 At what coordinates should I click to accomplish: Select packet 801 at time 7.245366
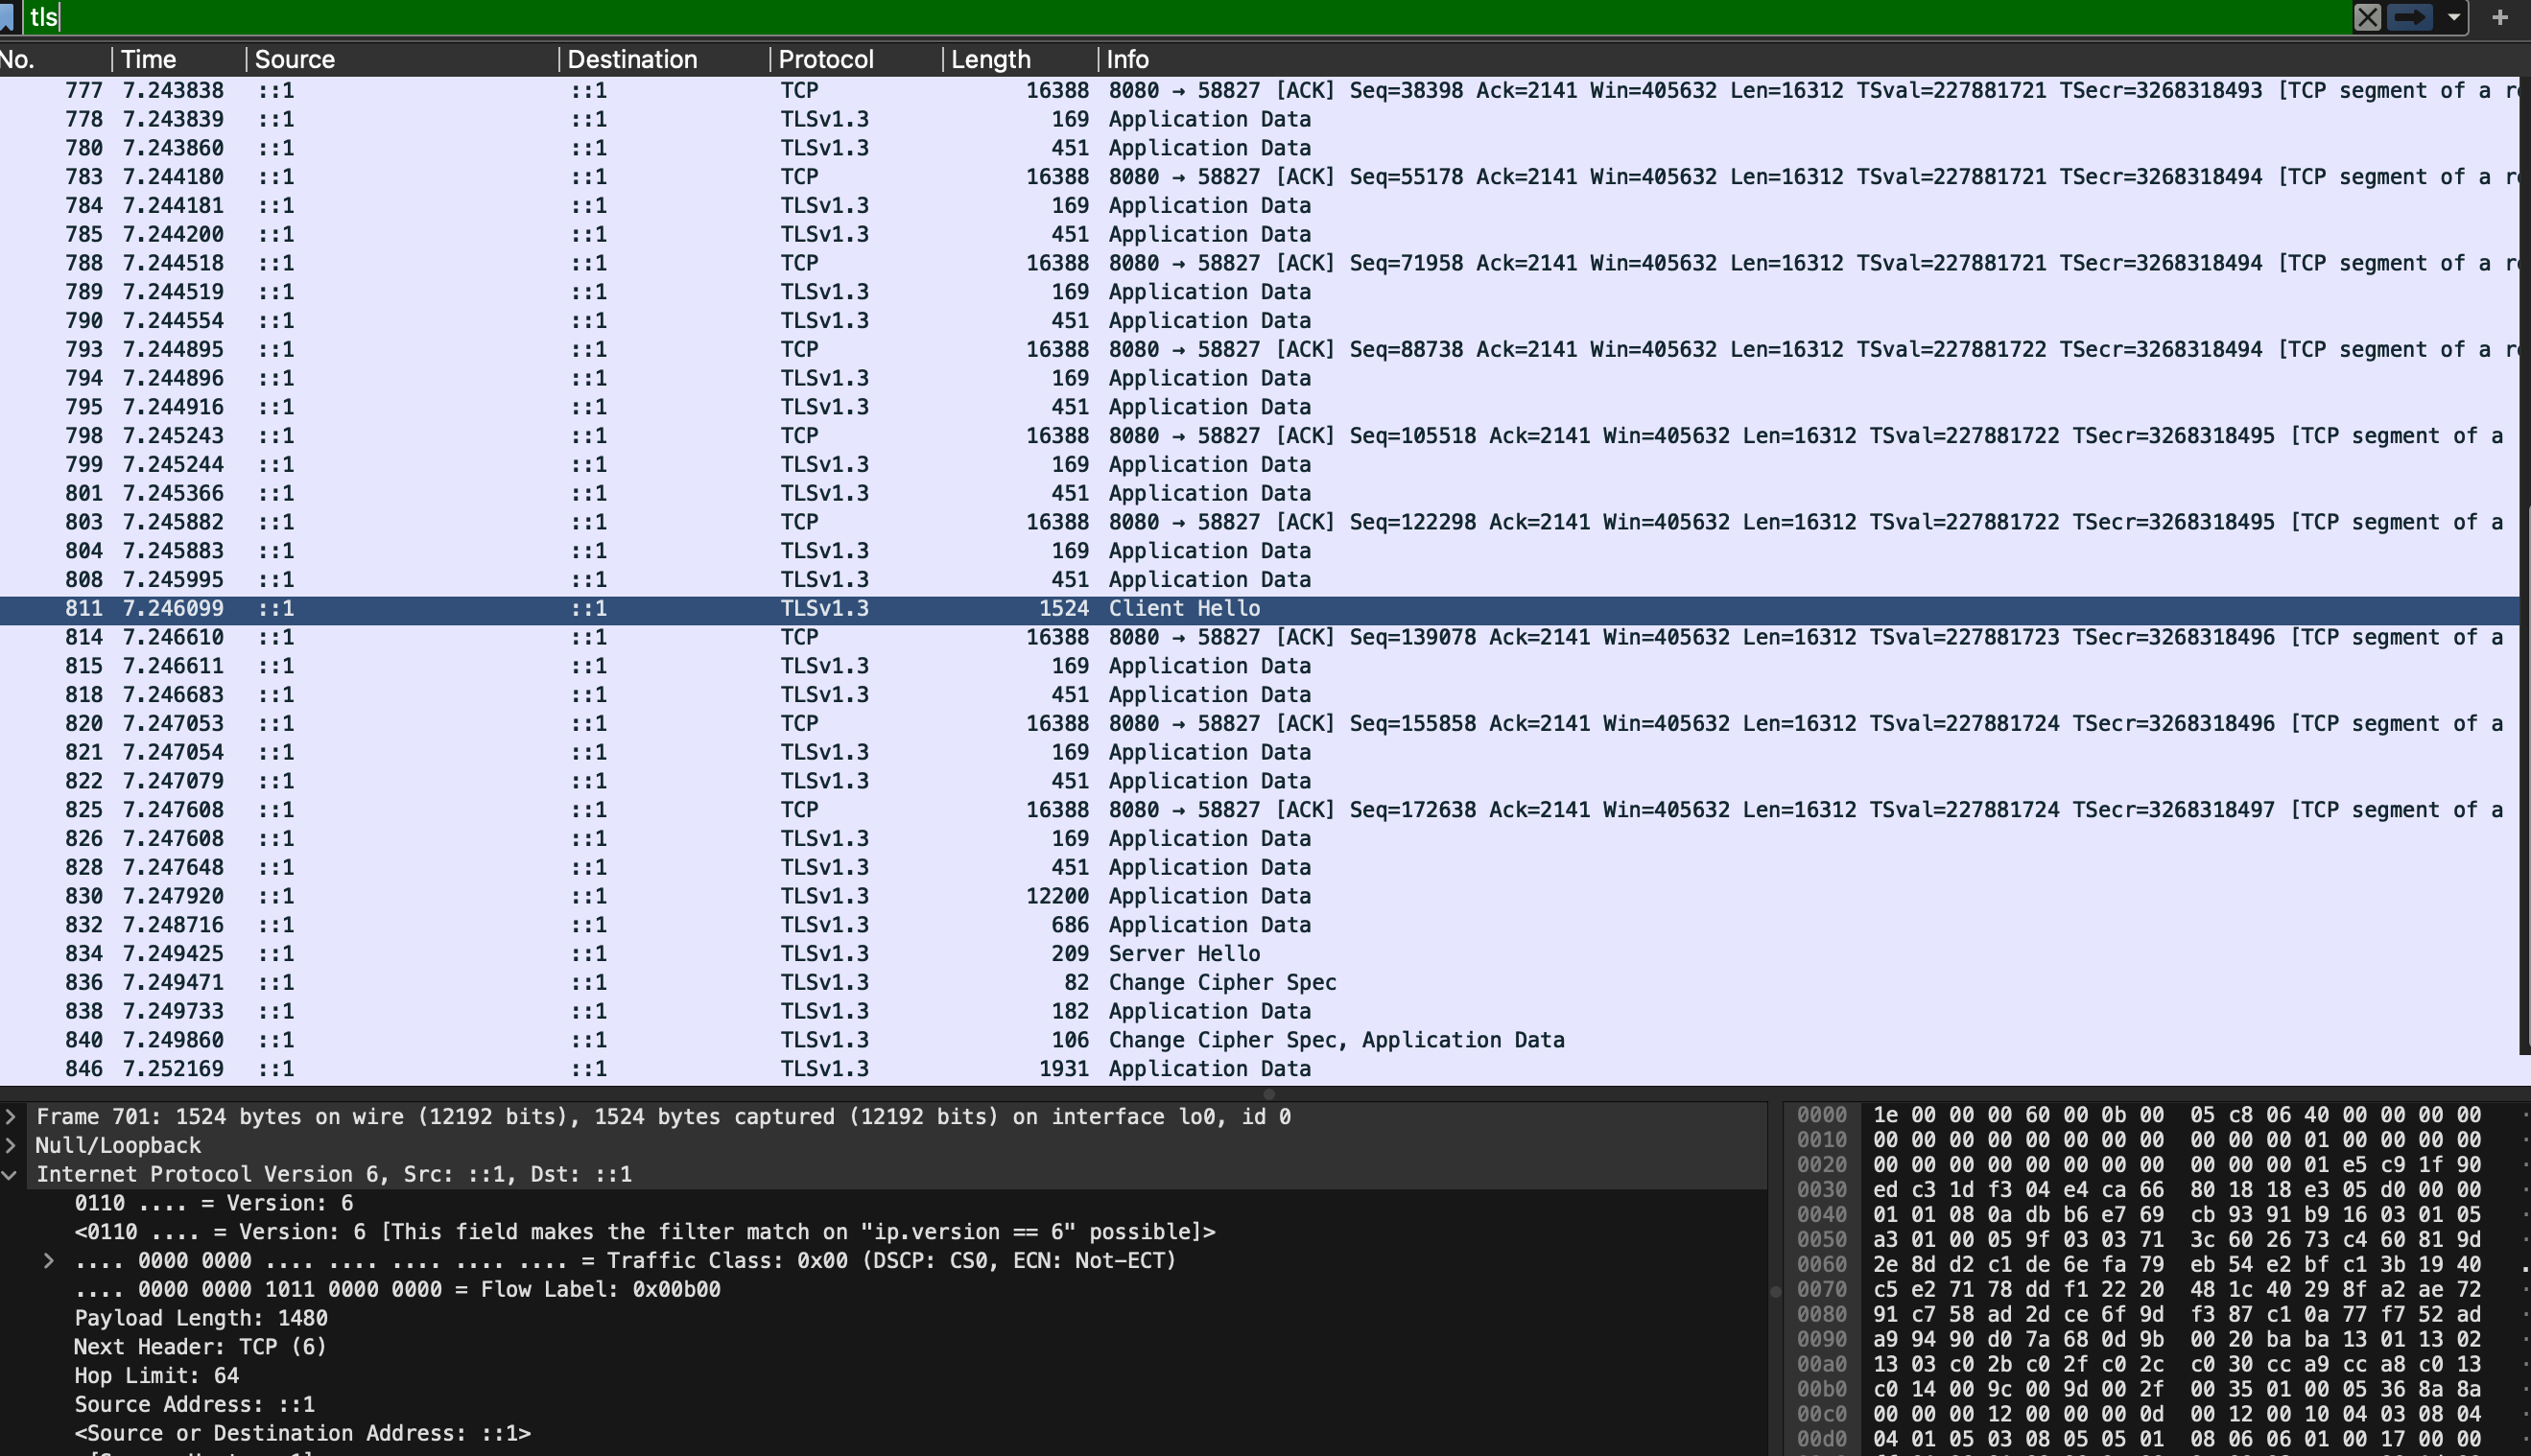click(x=1260, y=493)
